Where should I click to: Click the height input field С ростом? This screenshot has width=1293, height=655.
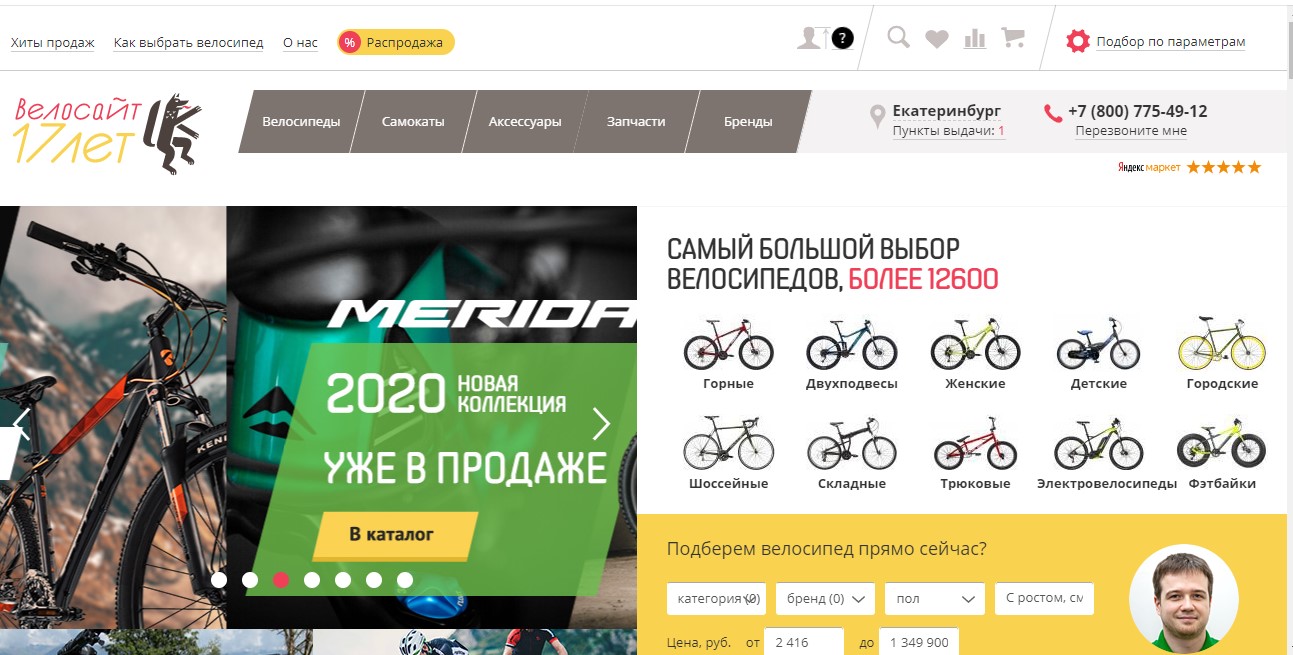1044,599
